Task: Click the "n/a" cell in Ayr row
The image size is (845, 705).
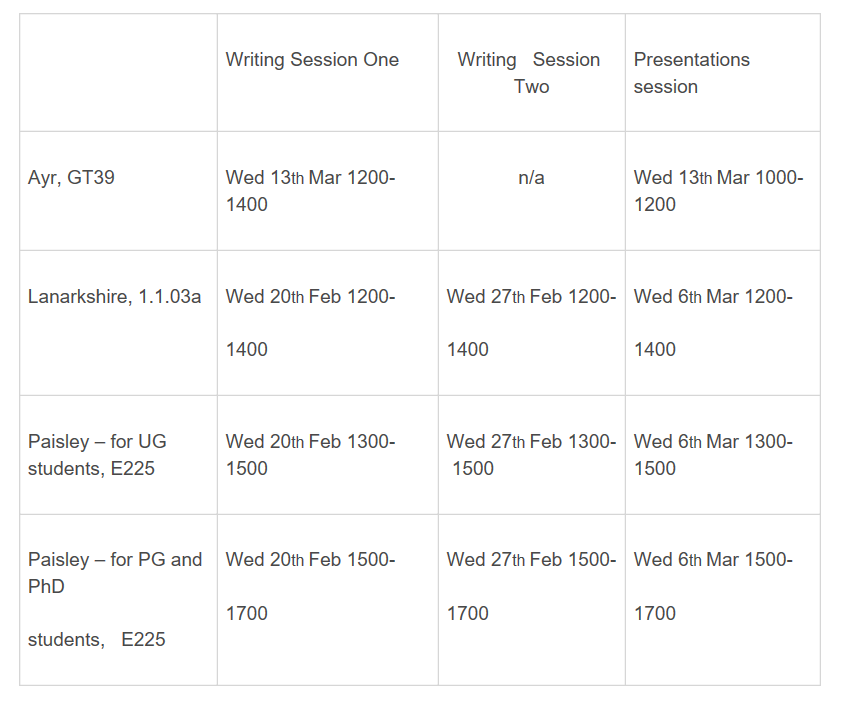Action: 531,178
